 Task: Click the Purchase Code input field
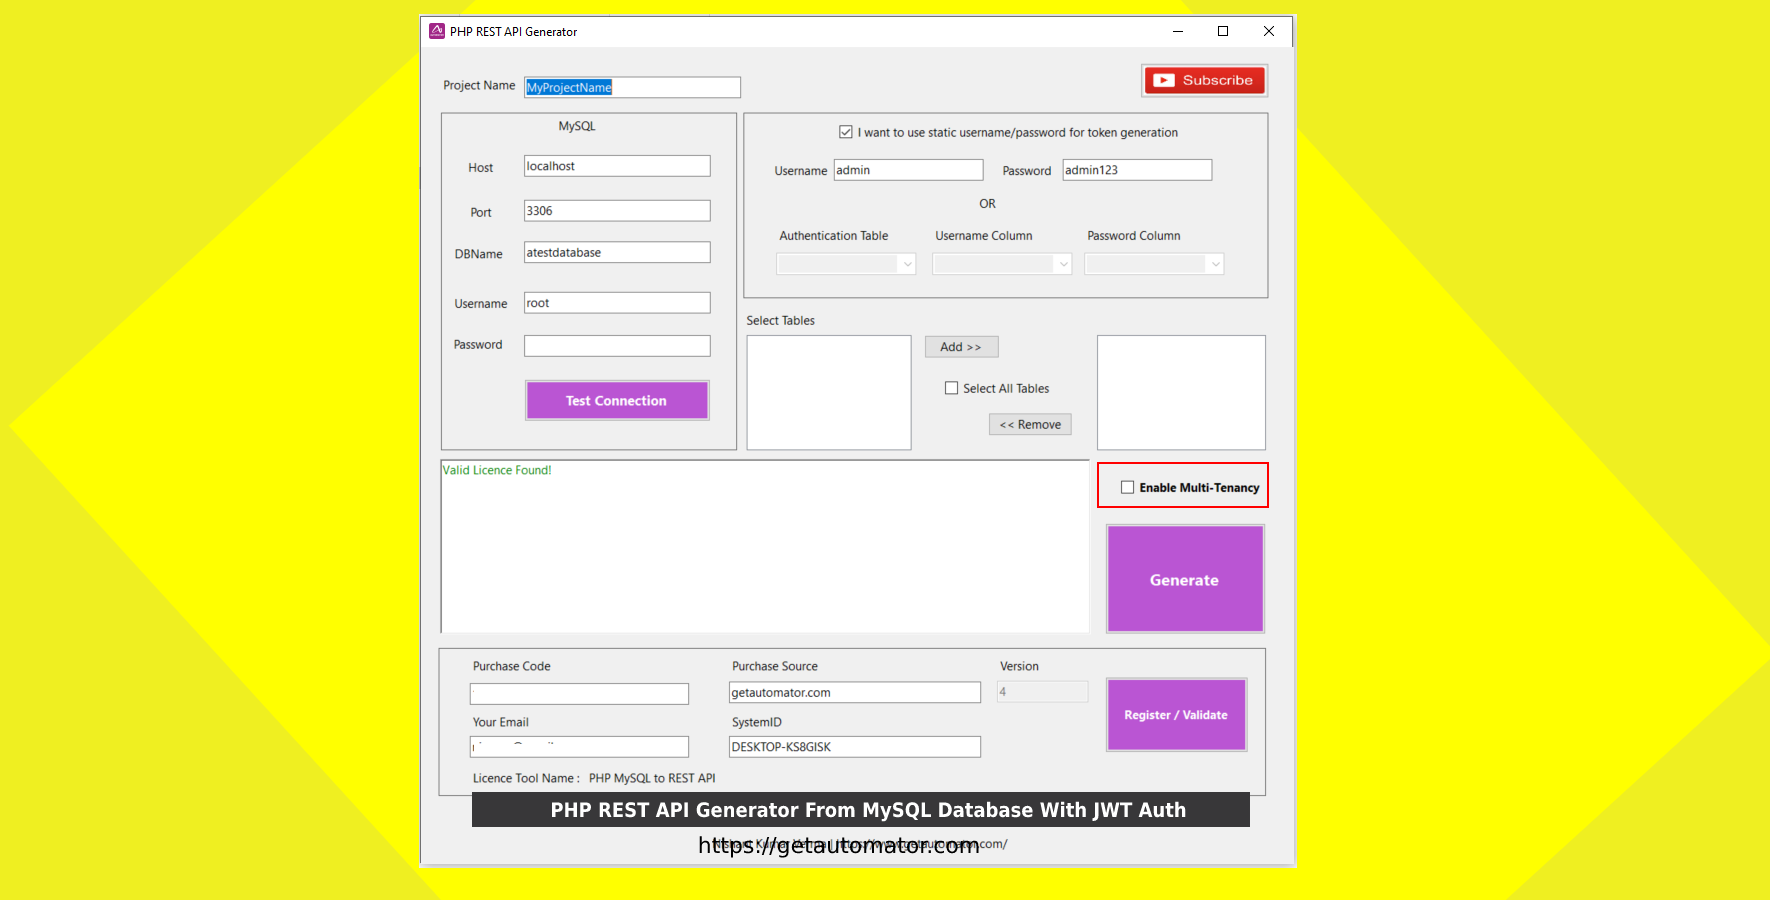click(x=579, y=693)
